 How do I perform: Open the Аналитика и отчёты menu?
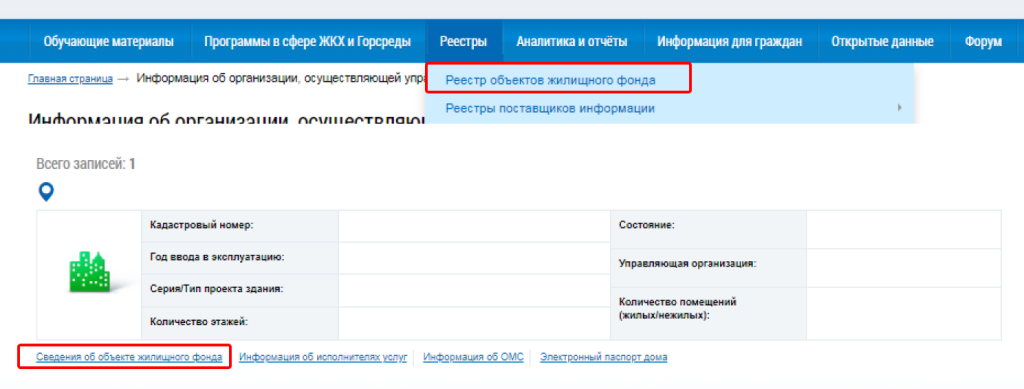point(572,42)
